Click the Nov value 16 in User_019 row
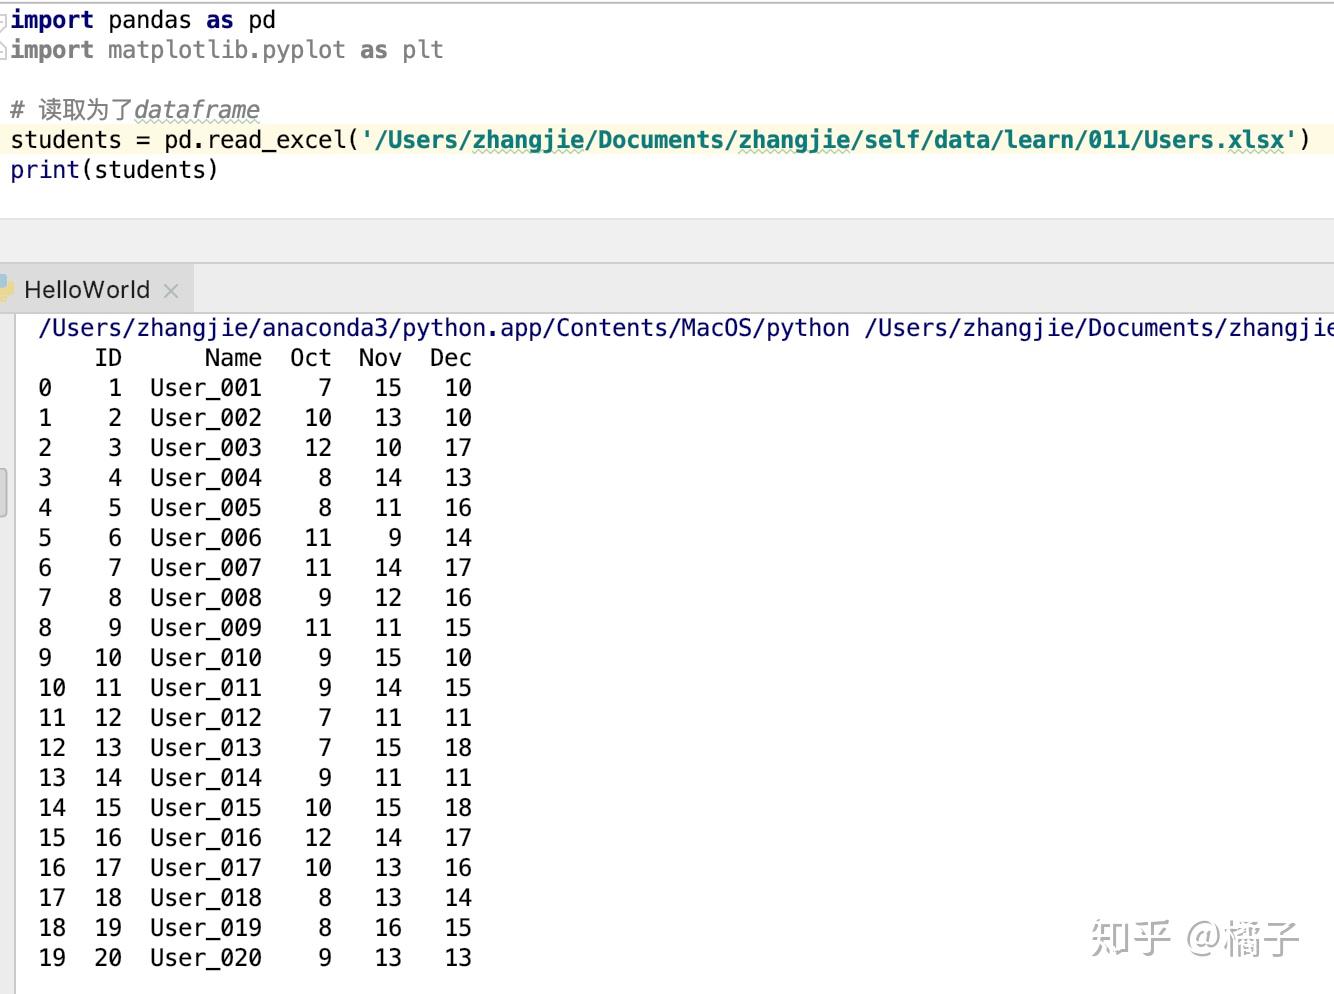 pos(388,928)
